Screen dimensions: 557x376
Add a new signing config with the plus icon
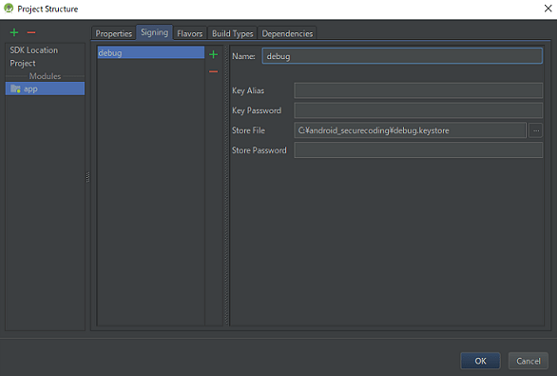tap(213, 54)
